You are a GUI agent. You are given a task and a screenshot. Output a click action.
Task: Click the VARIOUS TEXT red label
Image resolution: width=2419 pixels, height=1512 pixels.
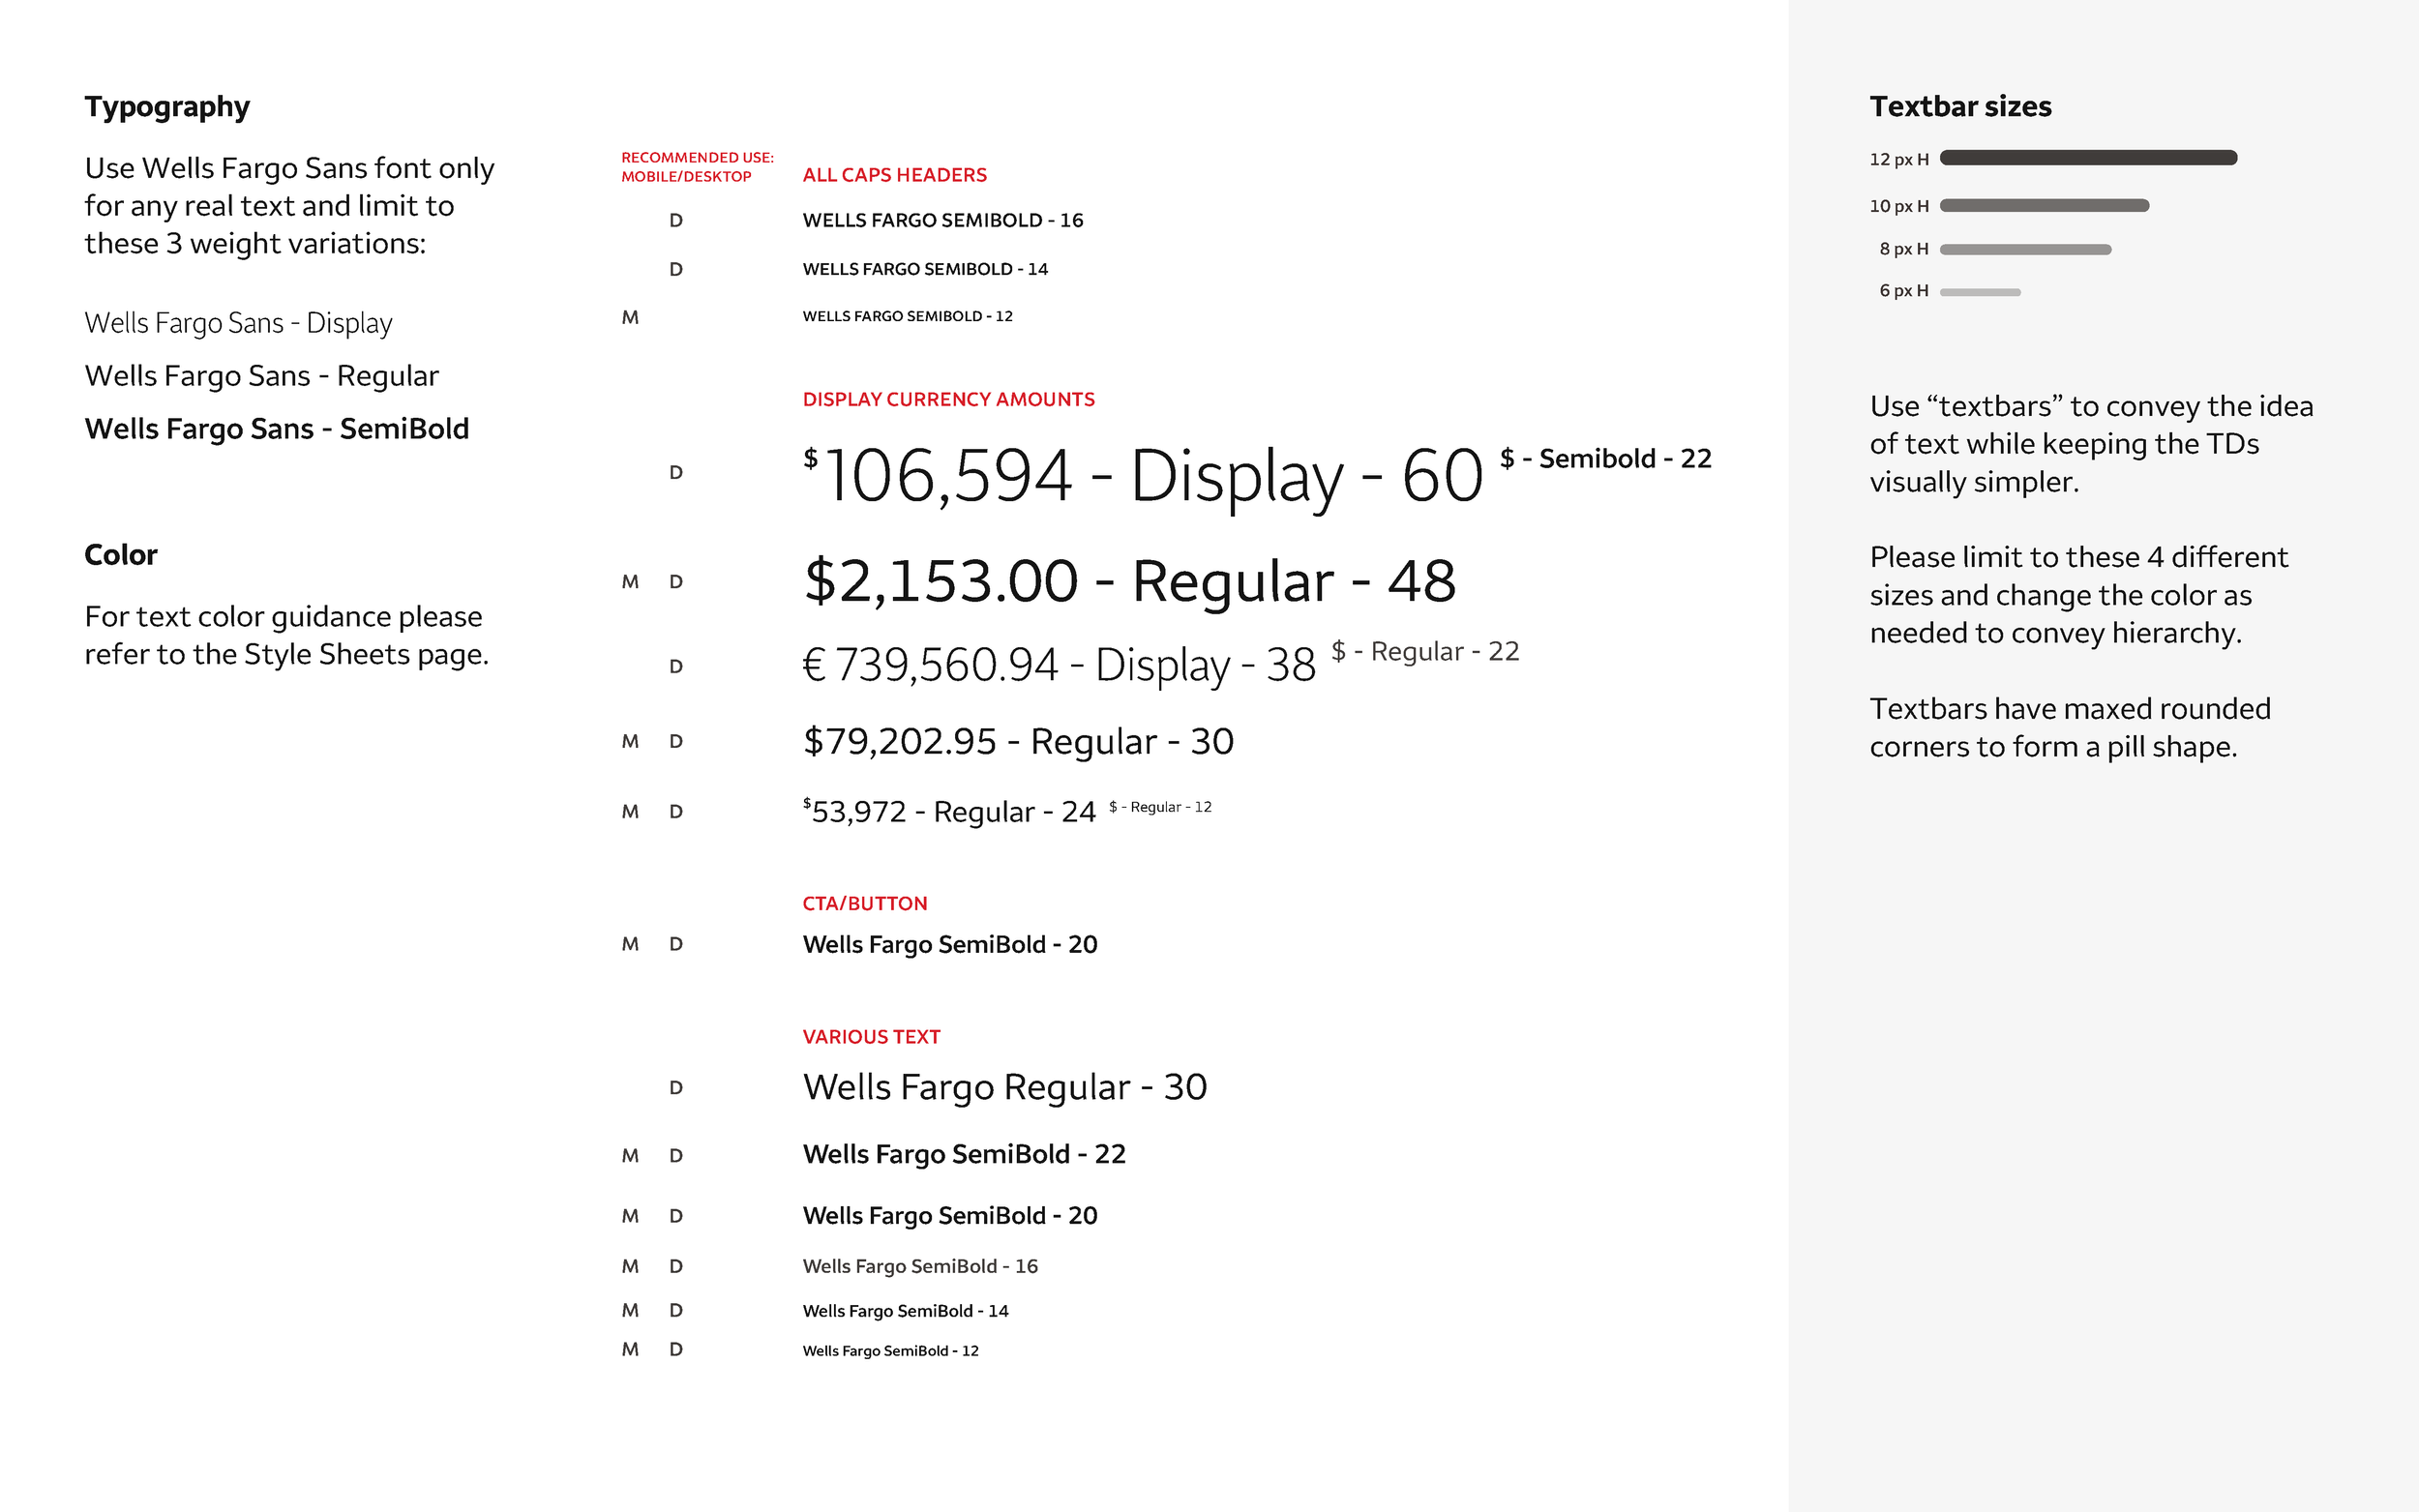coord(871,1037)
